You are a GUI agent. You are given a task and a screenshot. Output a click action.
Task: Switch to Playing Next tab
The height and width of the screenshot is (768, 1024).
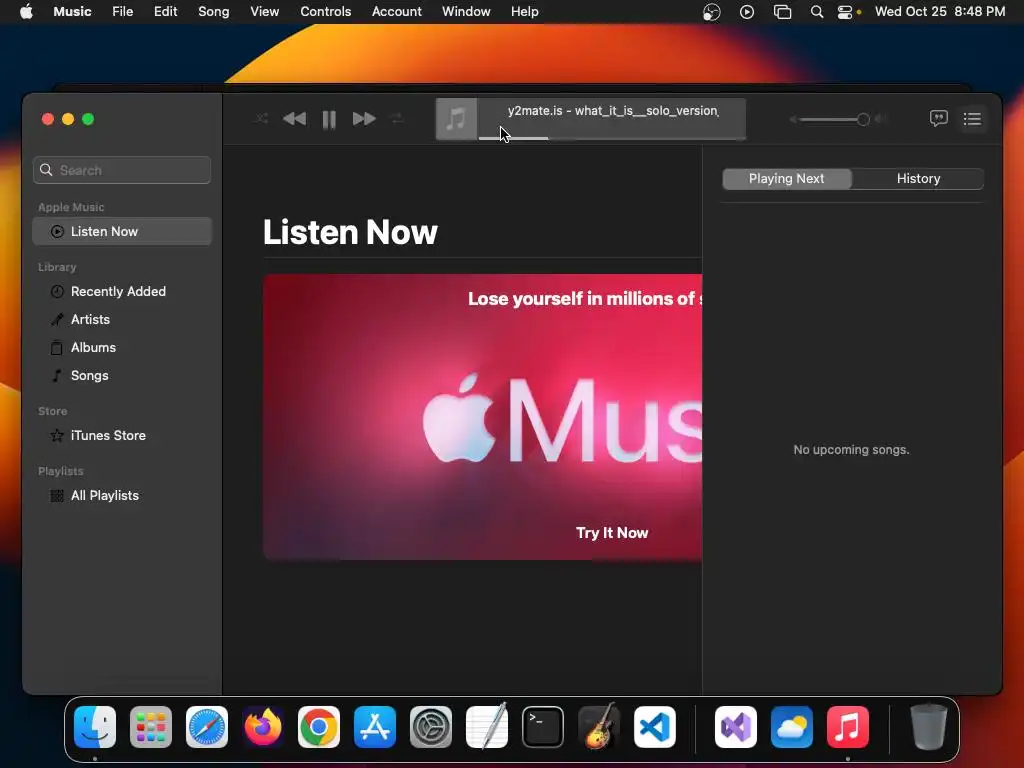(x=786, y=178)
